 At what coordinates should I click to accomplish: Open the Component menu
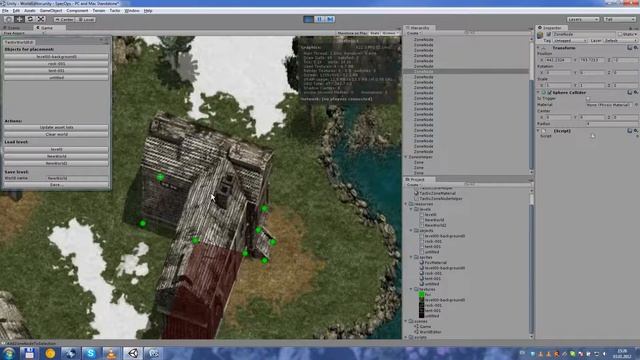(77, 11)
